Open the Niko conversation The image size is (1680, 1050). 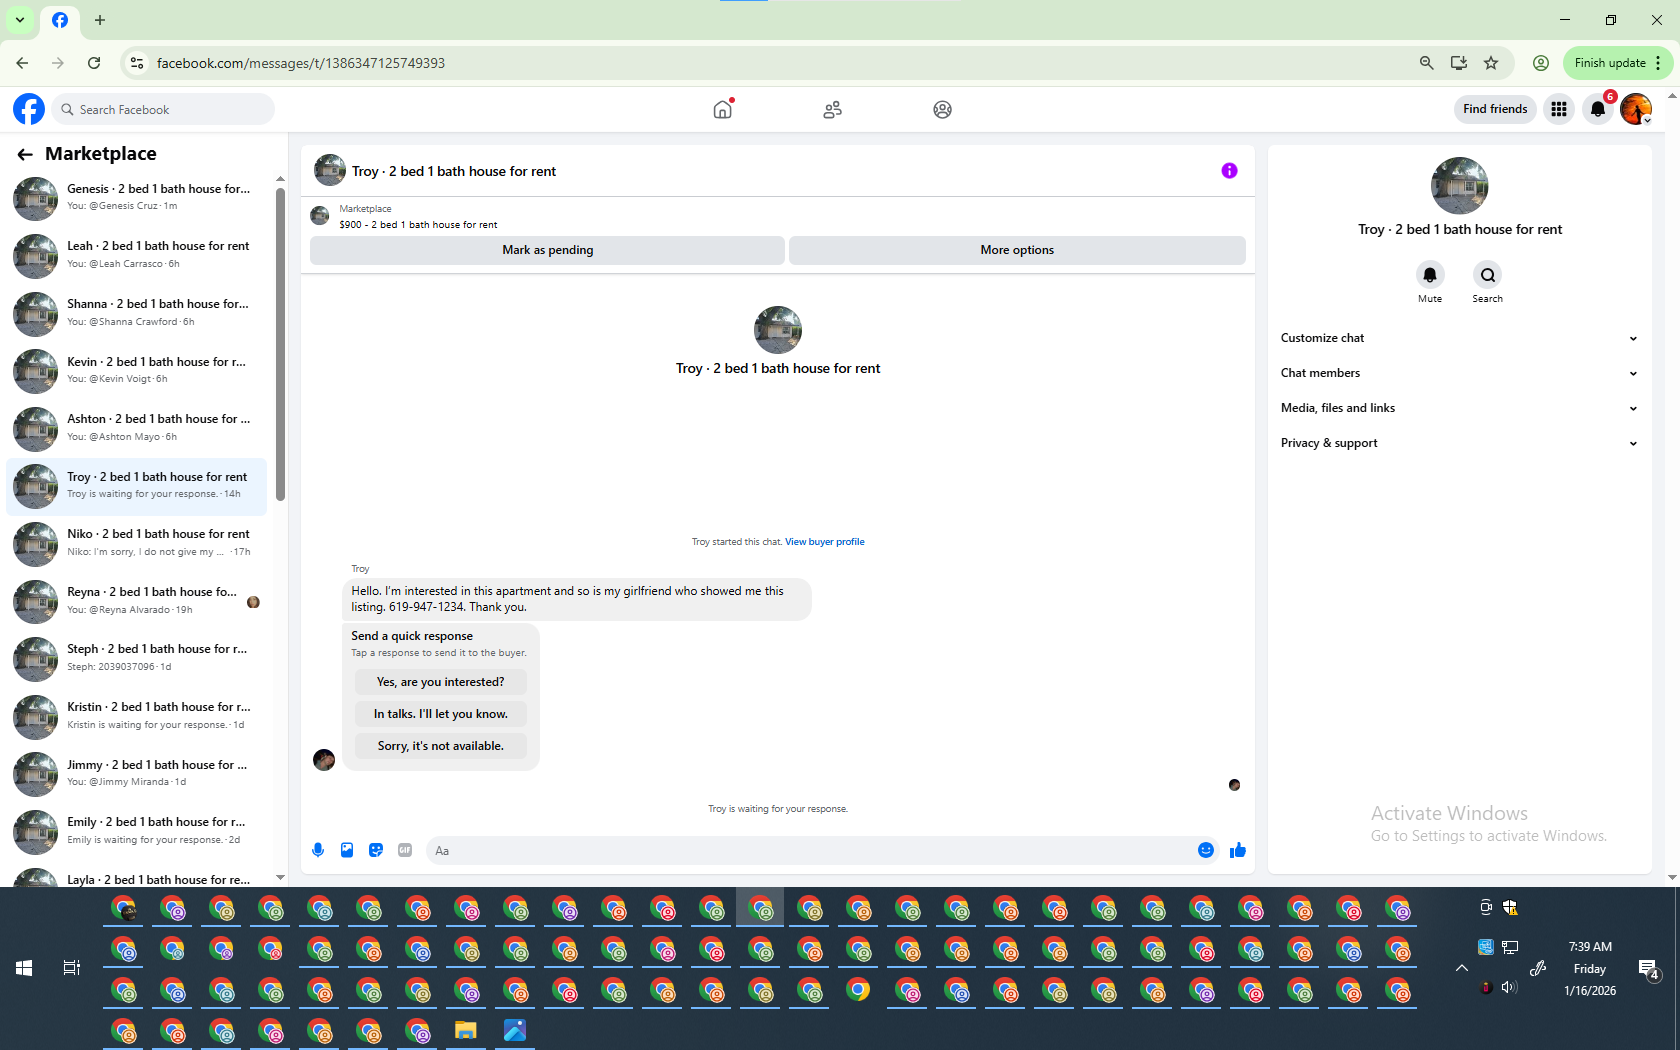click(x=137, y=543)
